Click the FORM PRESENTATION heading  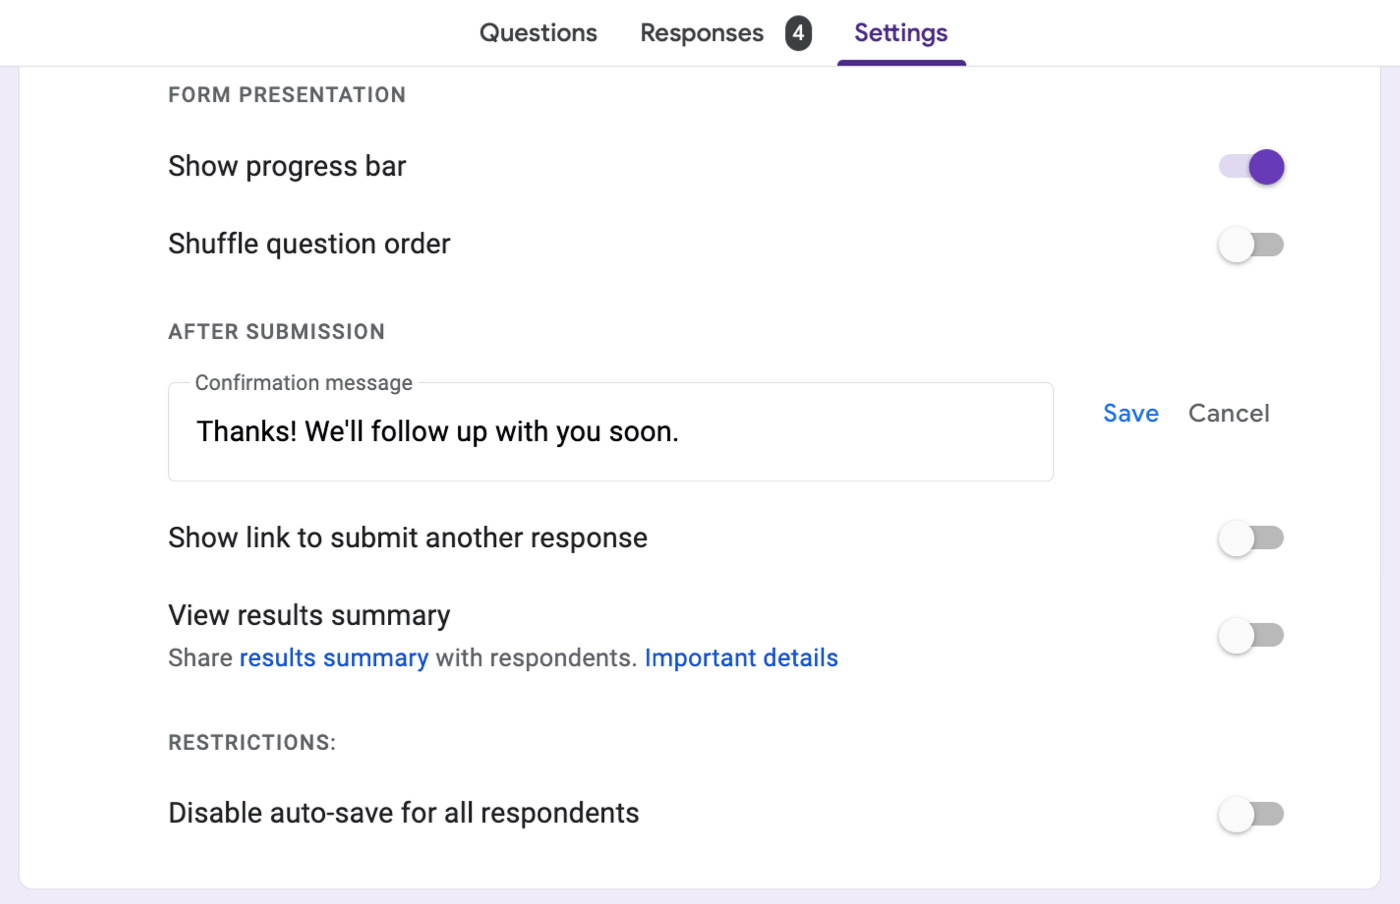pos(287,95)
